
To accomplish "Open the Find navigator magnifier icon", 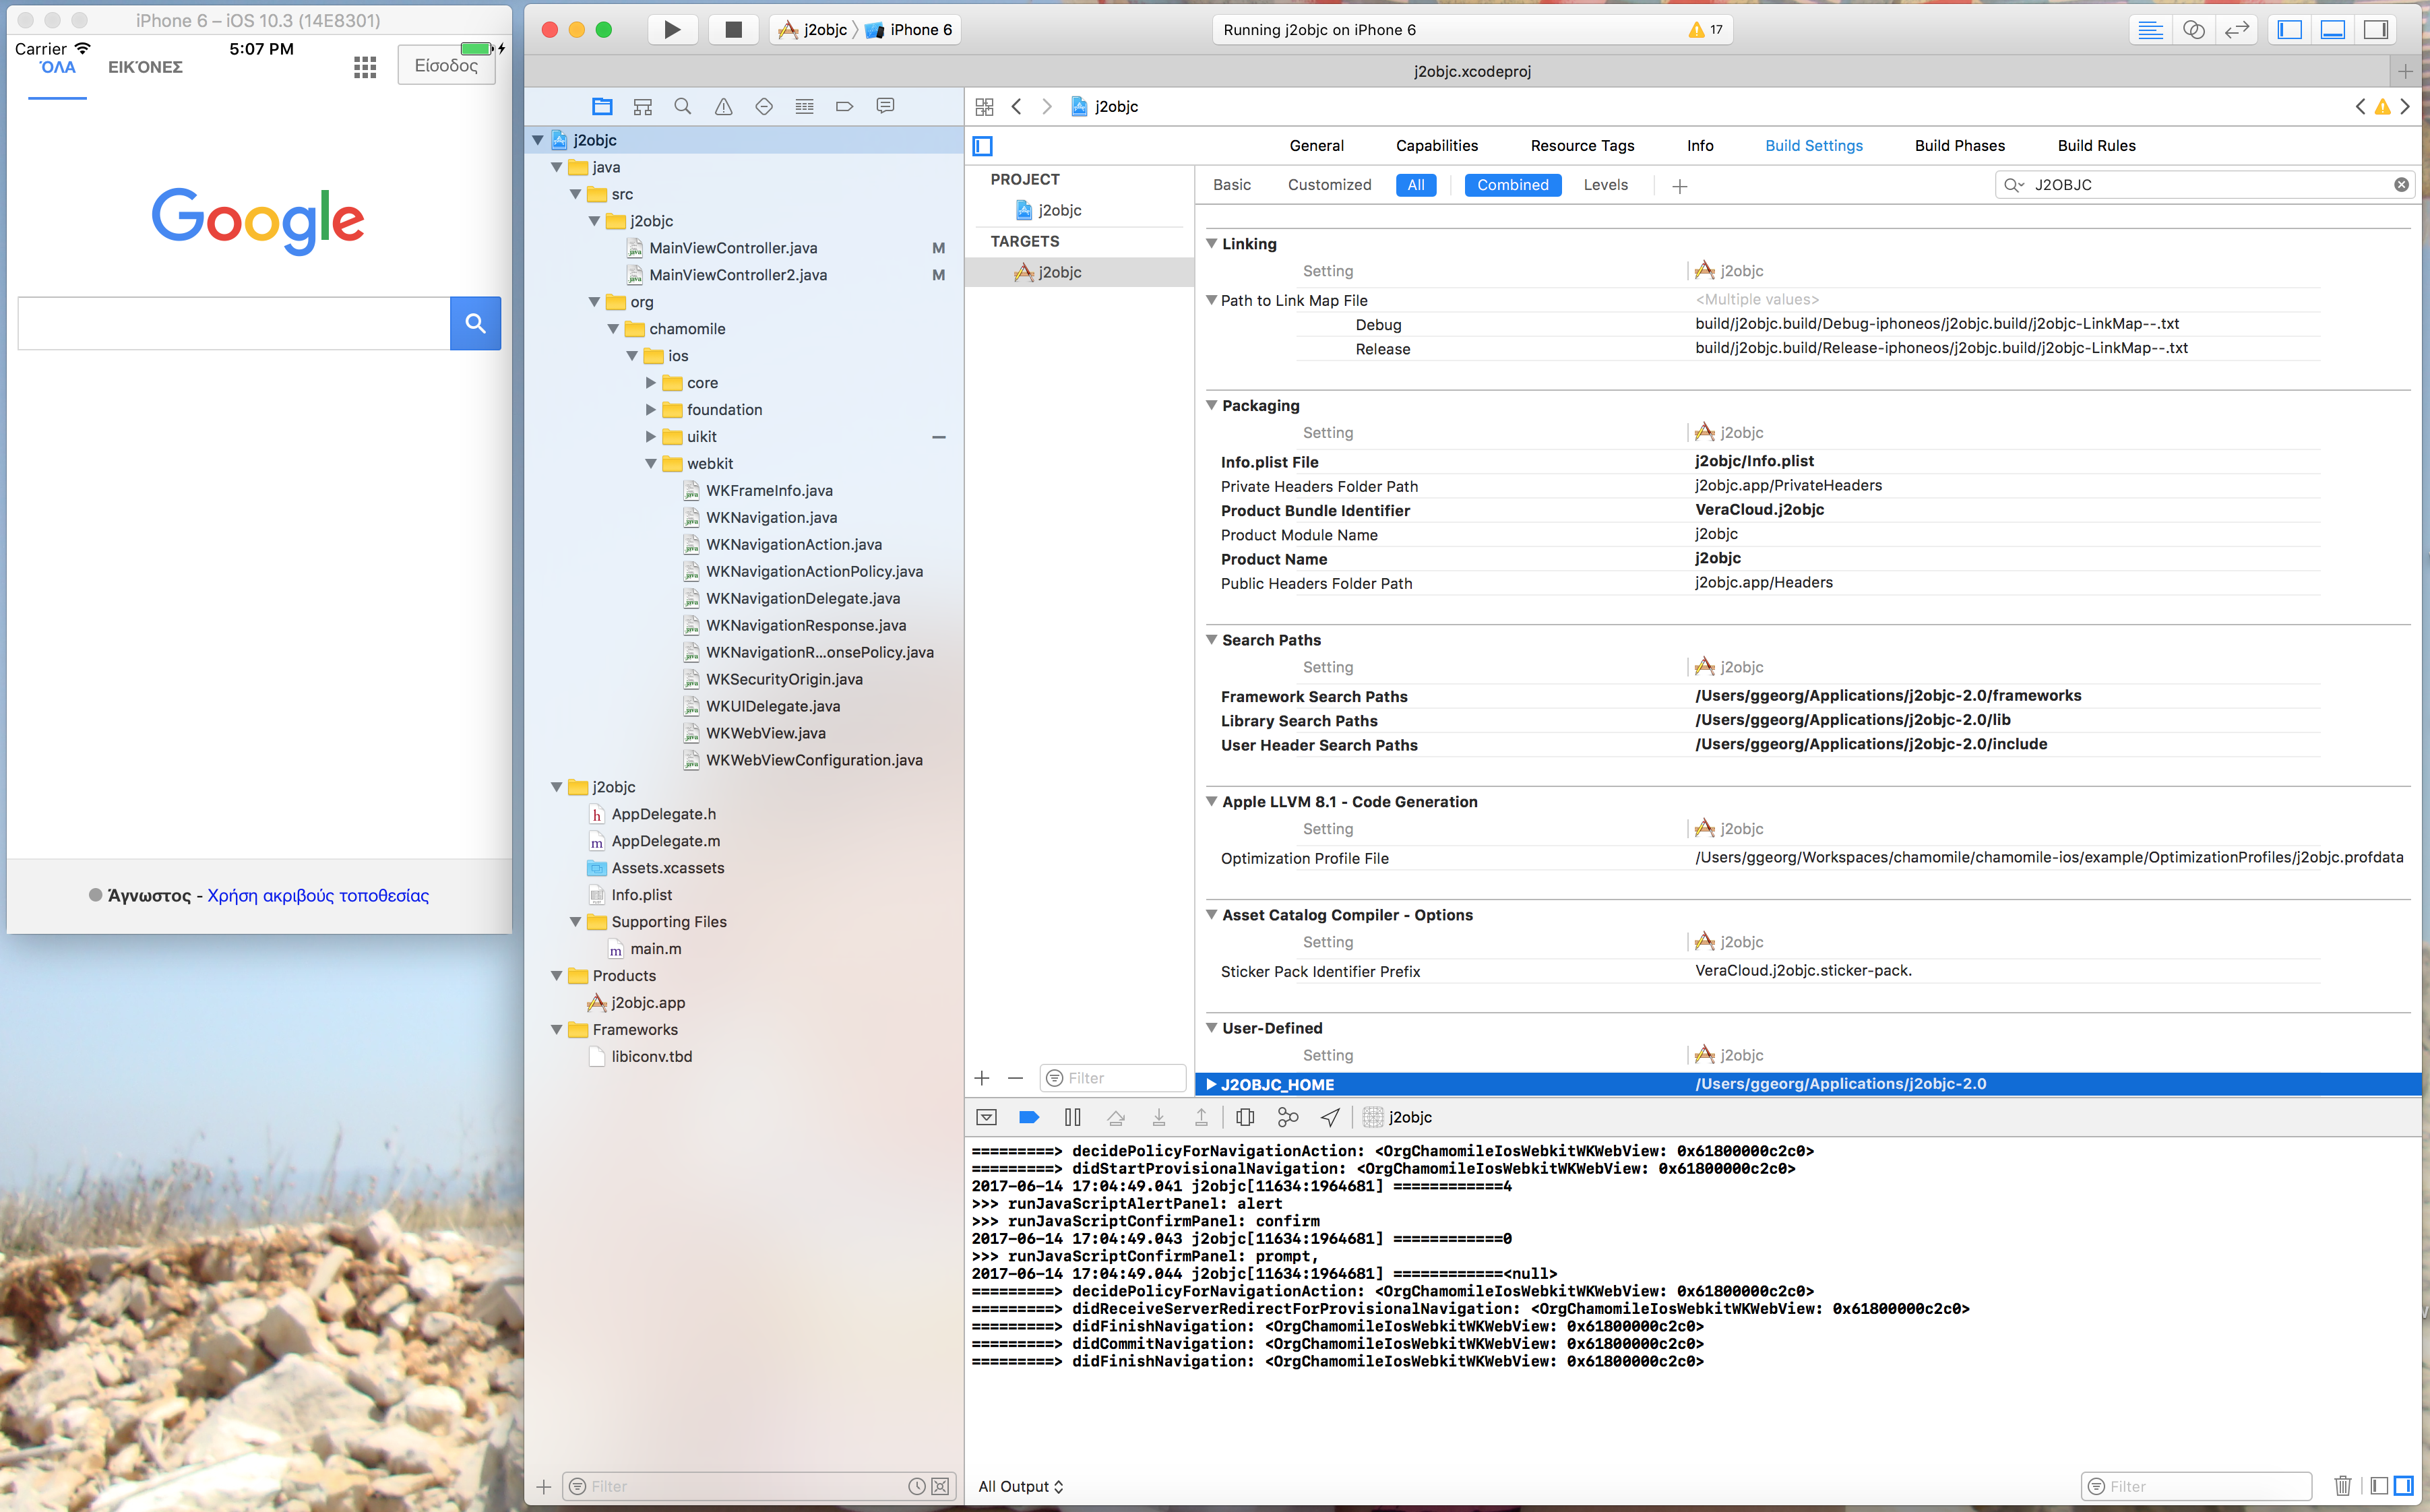I will click(x=683, y=106).
